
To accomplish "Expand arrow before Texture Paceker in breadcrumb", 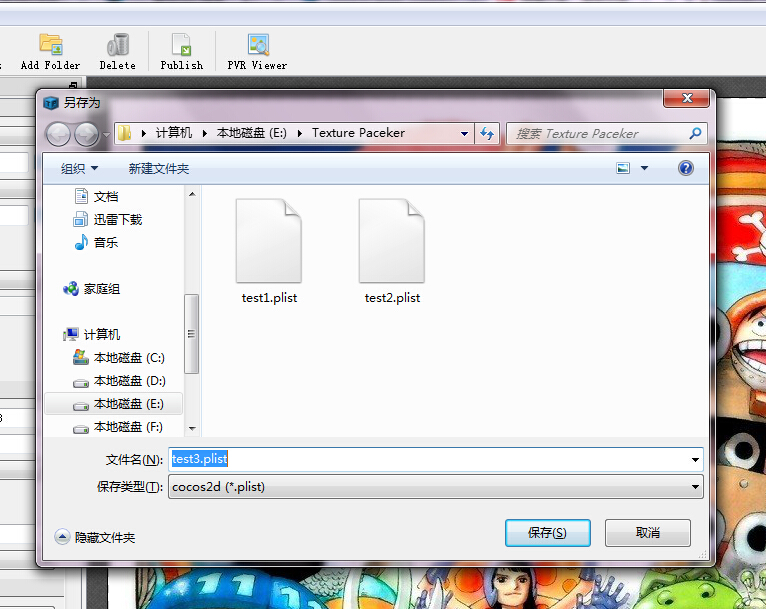I will click(x=299, y=133).
